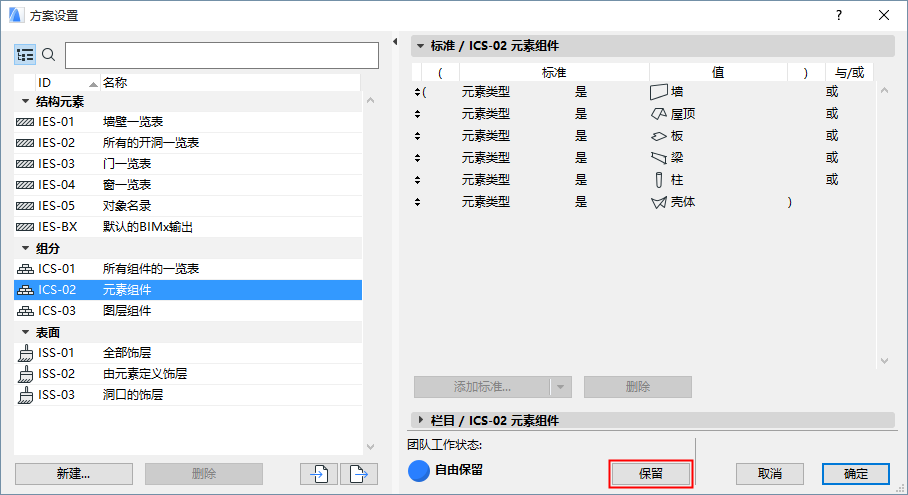Screen dimensions: 908x495
Task: Select the 所有的开洞一览表 scheme
Action: 188,143
